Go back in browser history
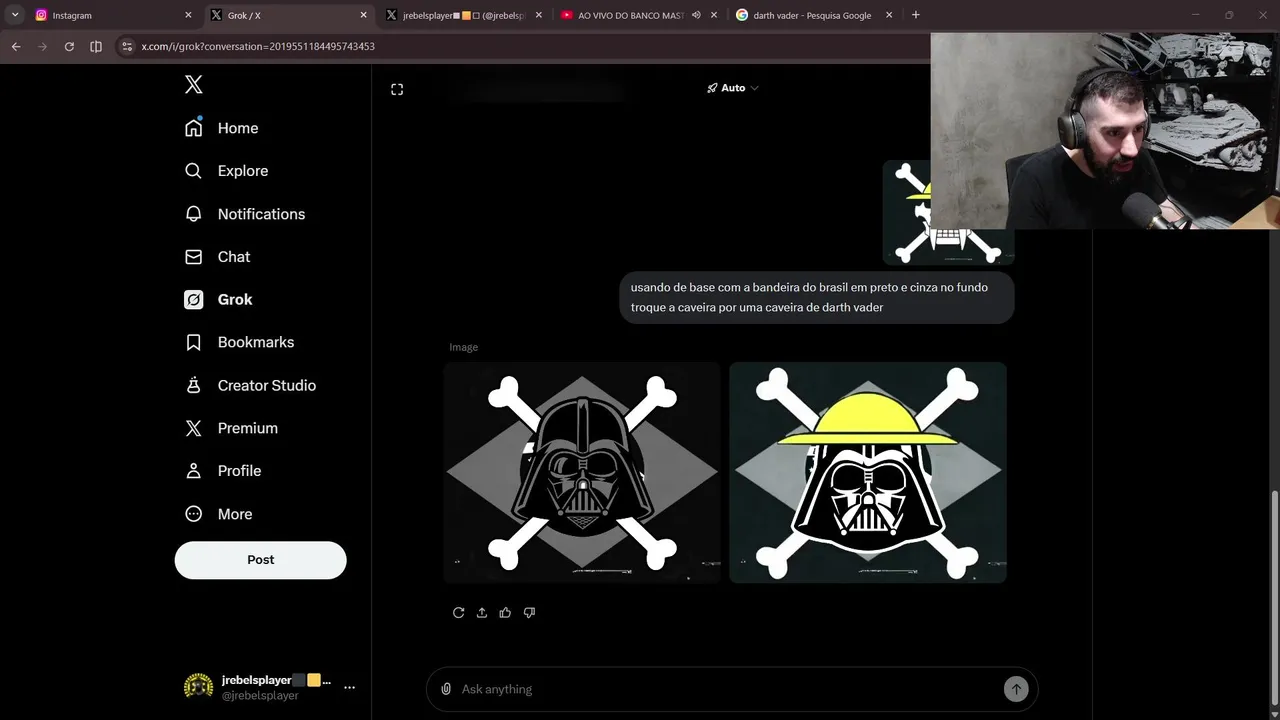The image size is (1280, 720). click(x=16, y=46)
